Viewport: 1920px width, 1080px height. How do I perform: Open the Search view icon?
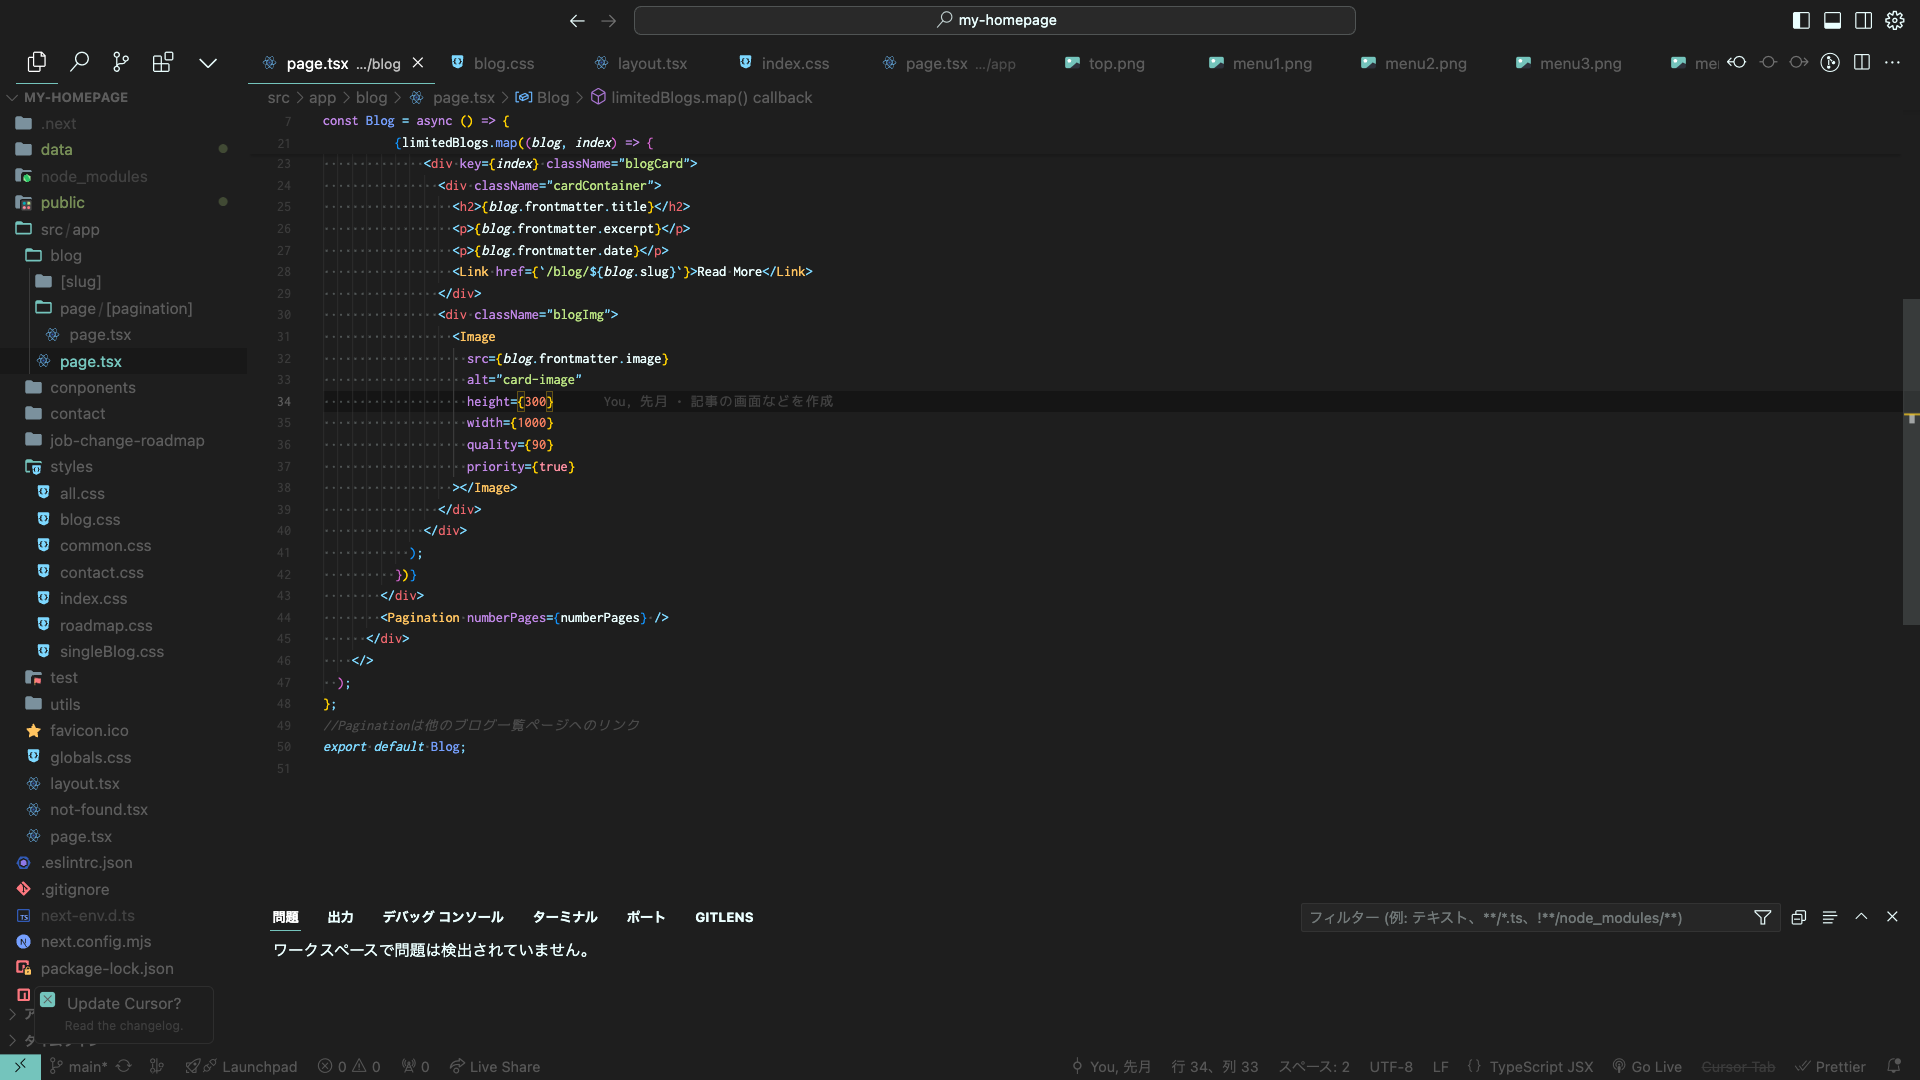(x=79, y=62)
